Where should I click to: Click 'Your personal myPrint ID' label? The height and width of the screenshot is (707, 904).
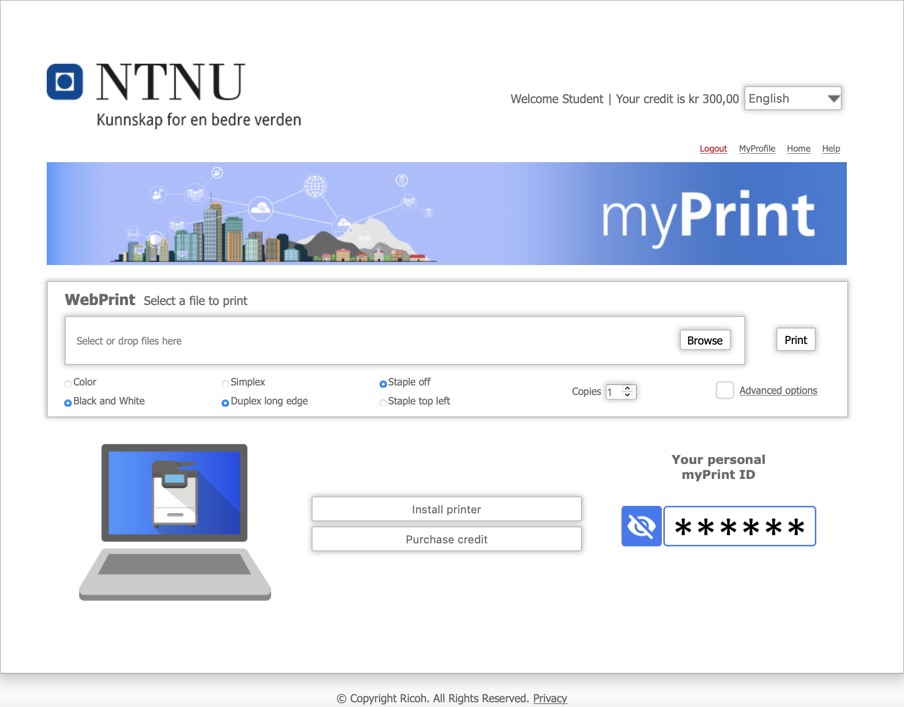pyautogui.click(x=718, y=467)
